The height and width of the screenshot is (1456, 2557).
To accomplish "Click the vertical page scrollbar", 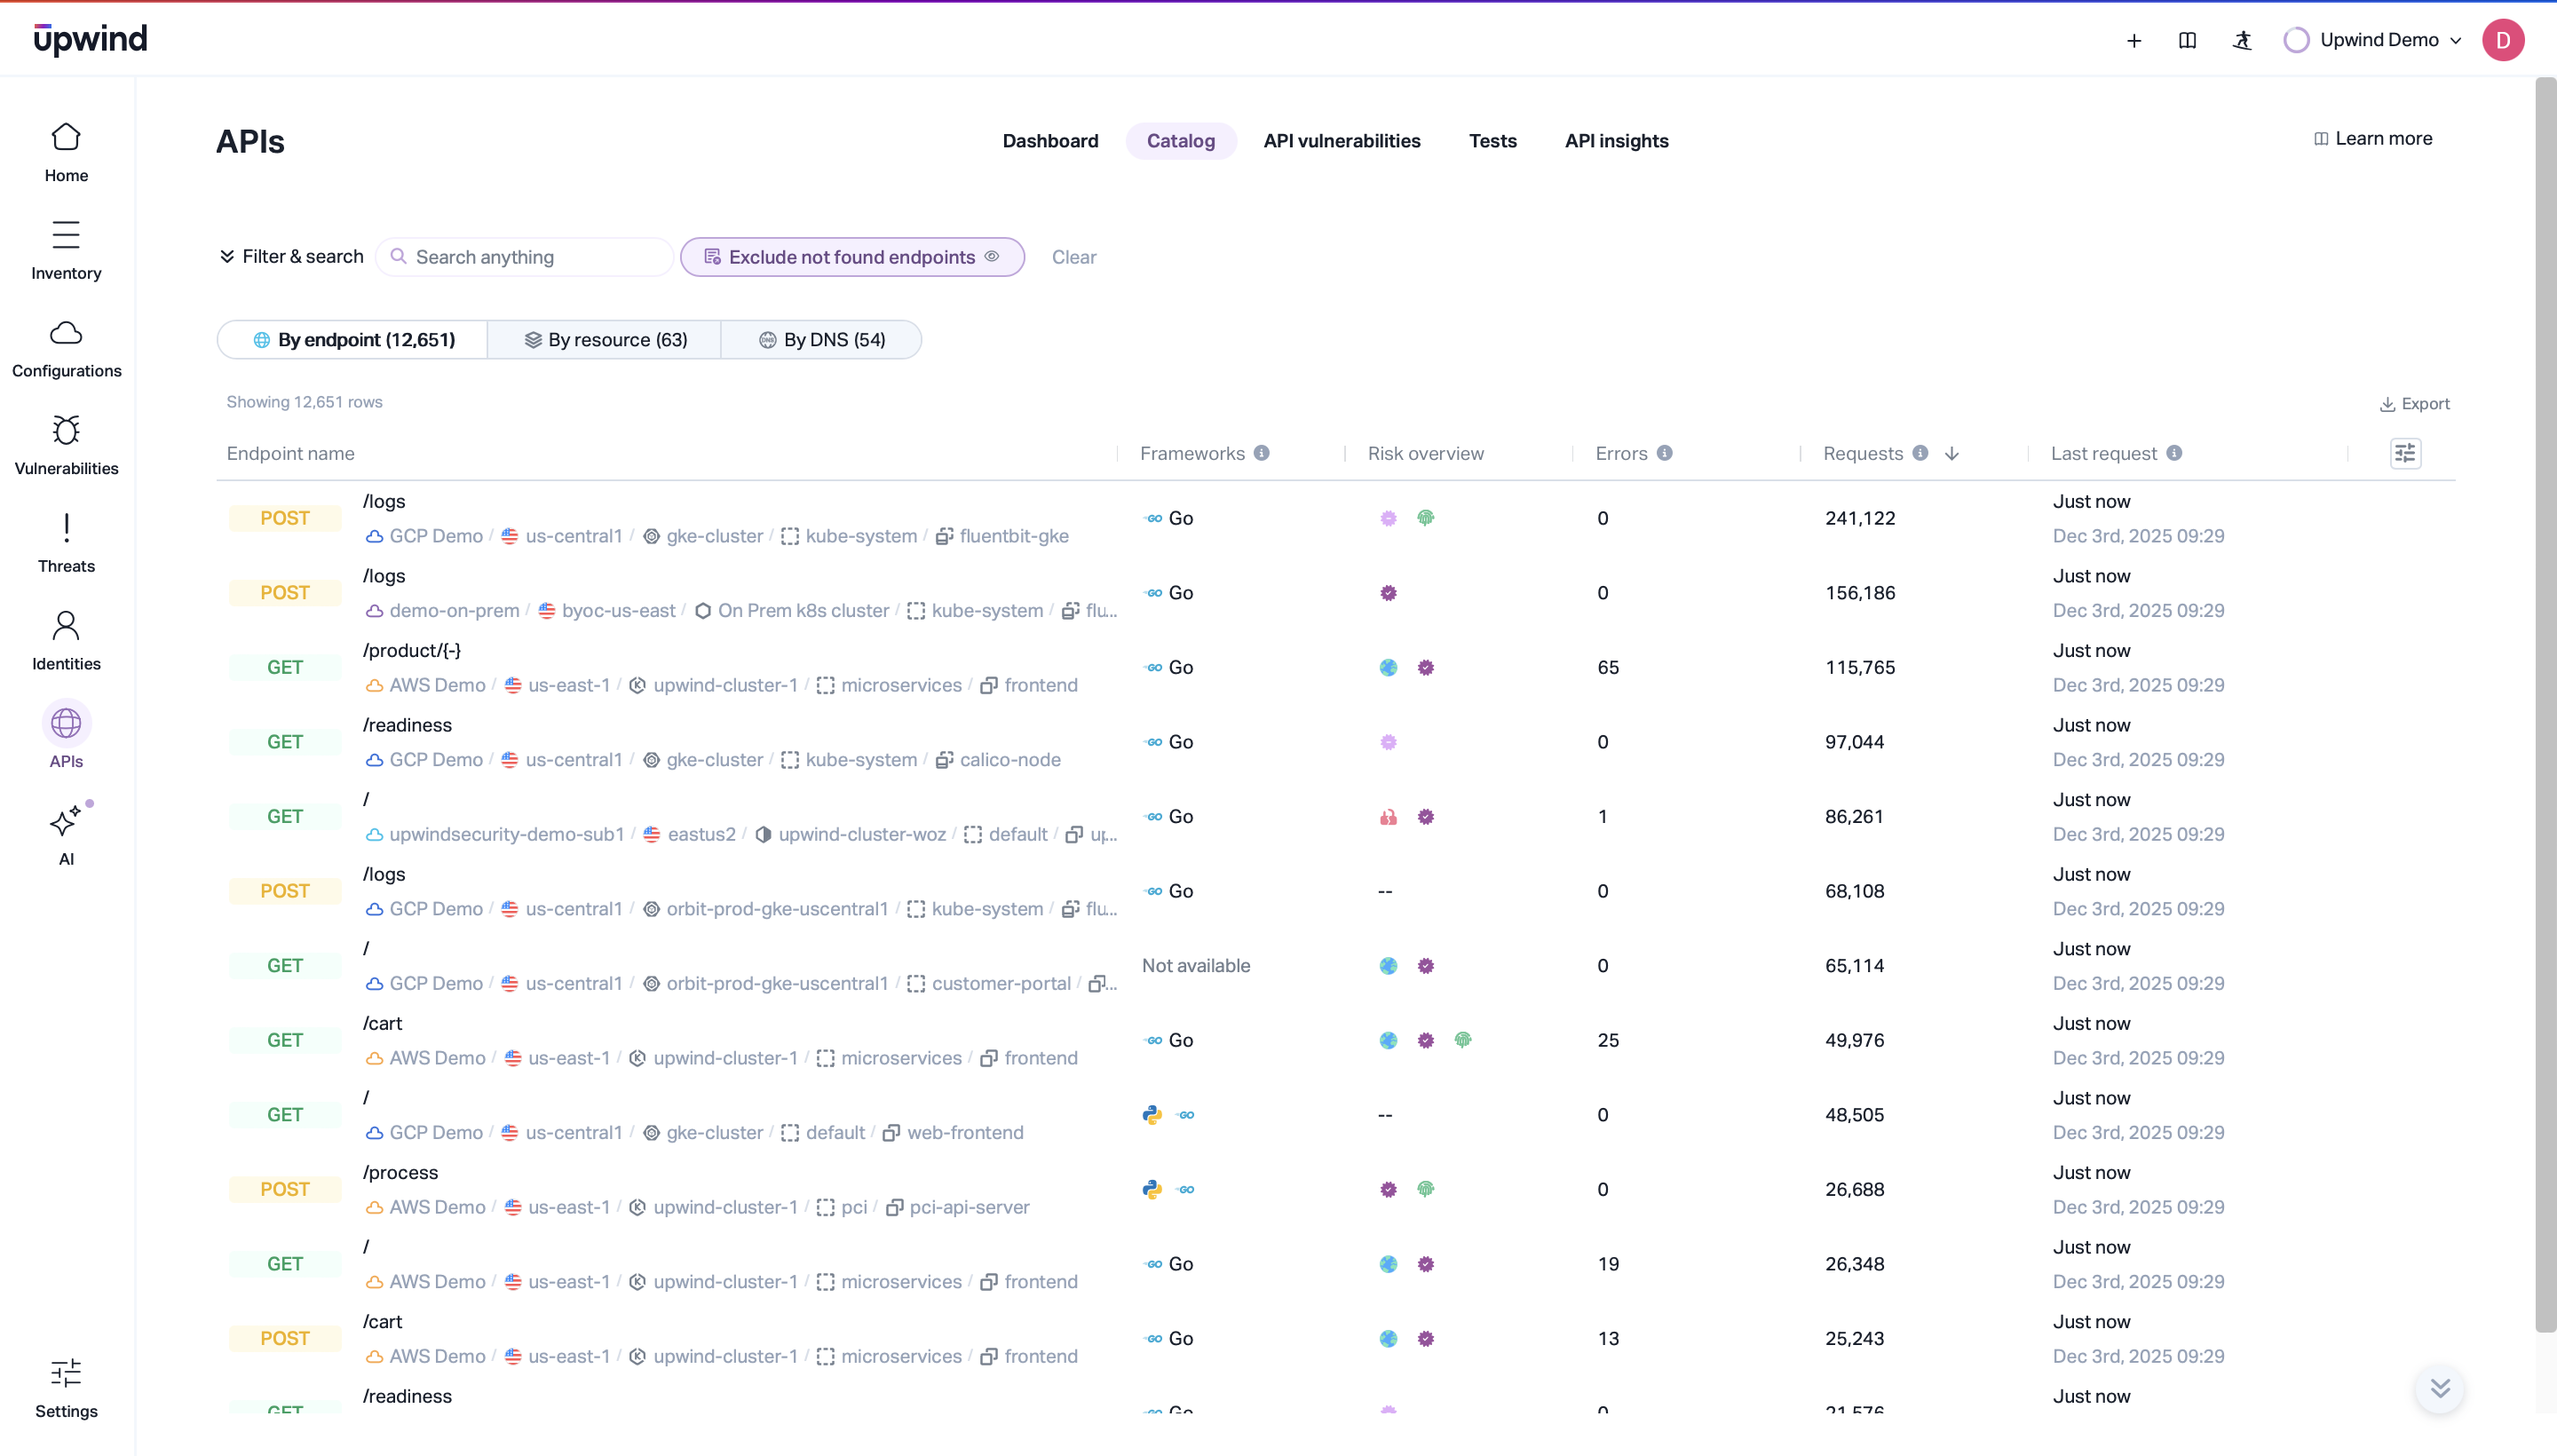I will (x=2545, y=700).
